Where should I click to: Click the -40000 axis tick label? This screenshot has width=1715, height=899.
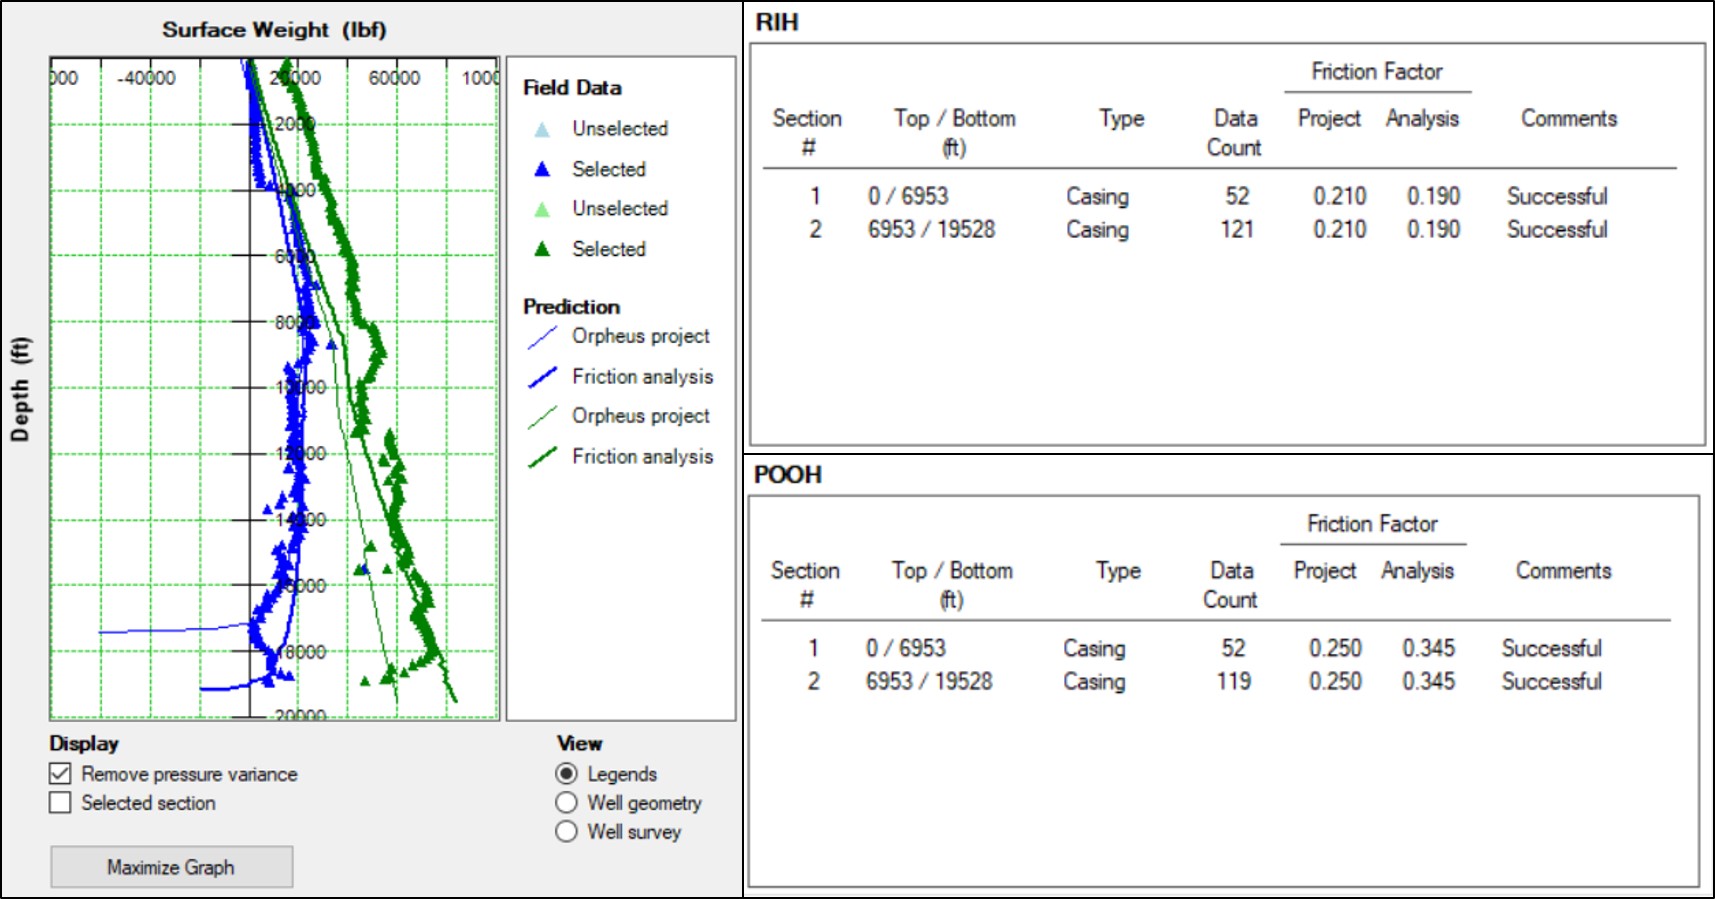(146, 78)
